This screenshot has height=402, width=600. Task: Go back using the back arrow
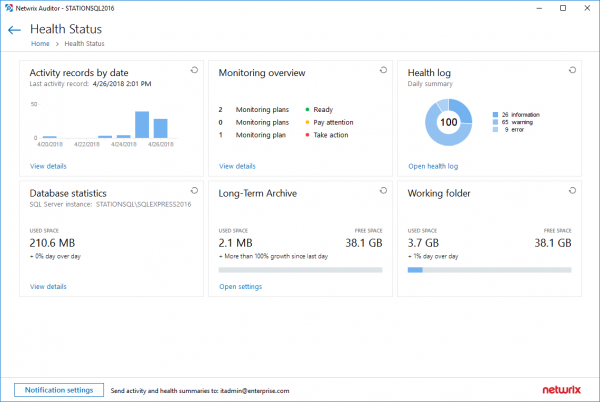click(14, 30)
